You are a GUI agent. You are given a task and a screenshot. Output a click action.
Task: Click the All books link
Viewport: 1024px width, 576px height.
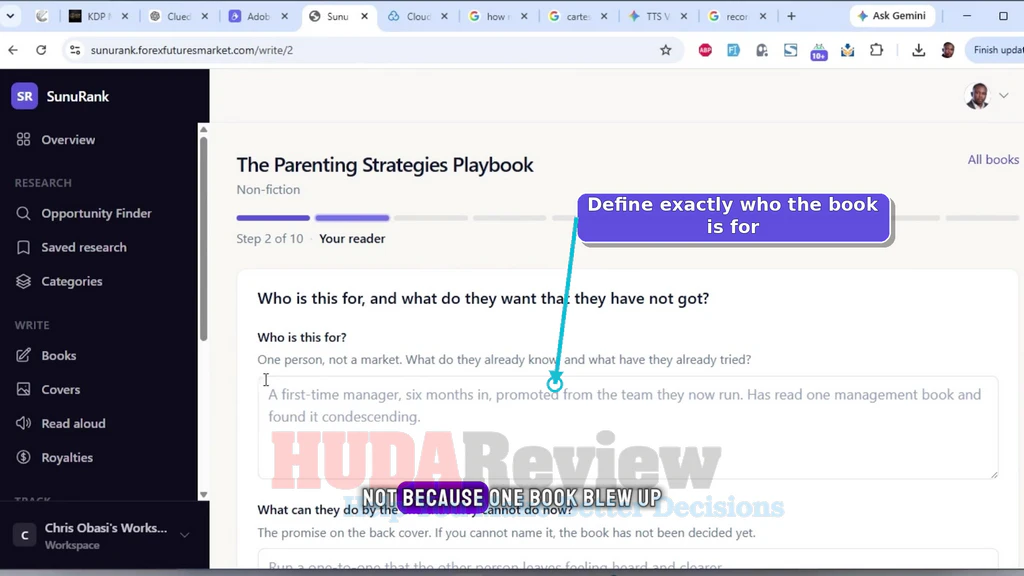[x=993, y=159]
